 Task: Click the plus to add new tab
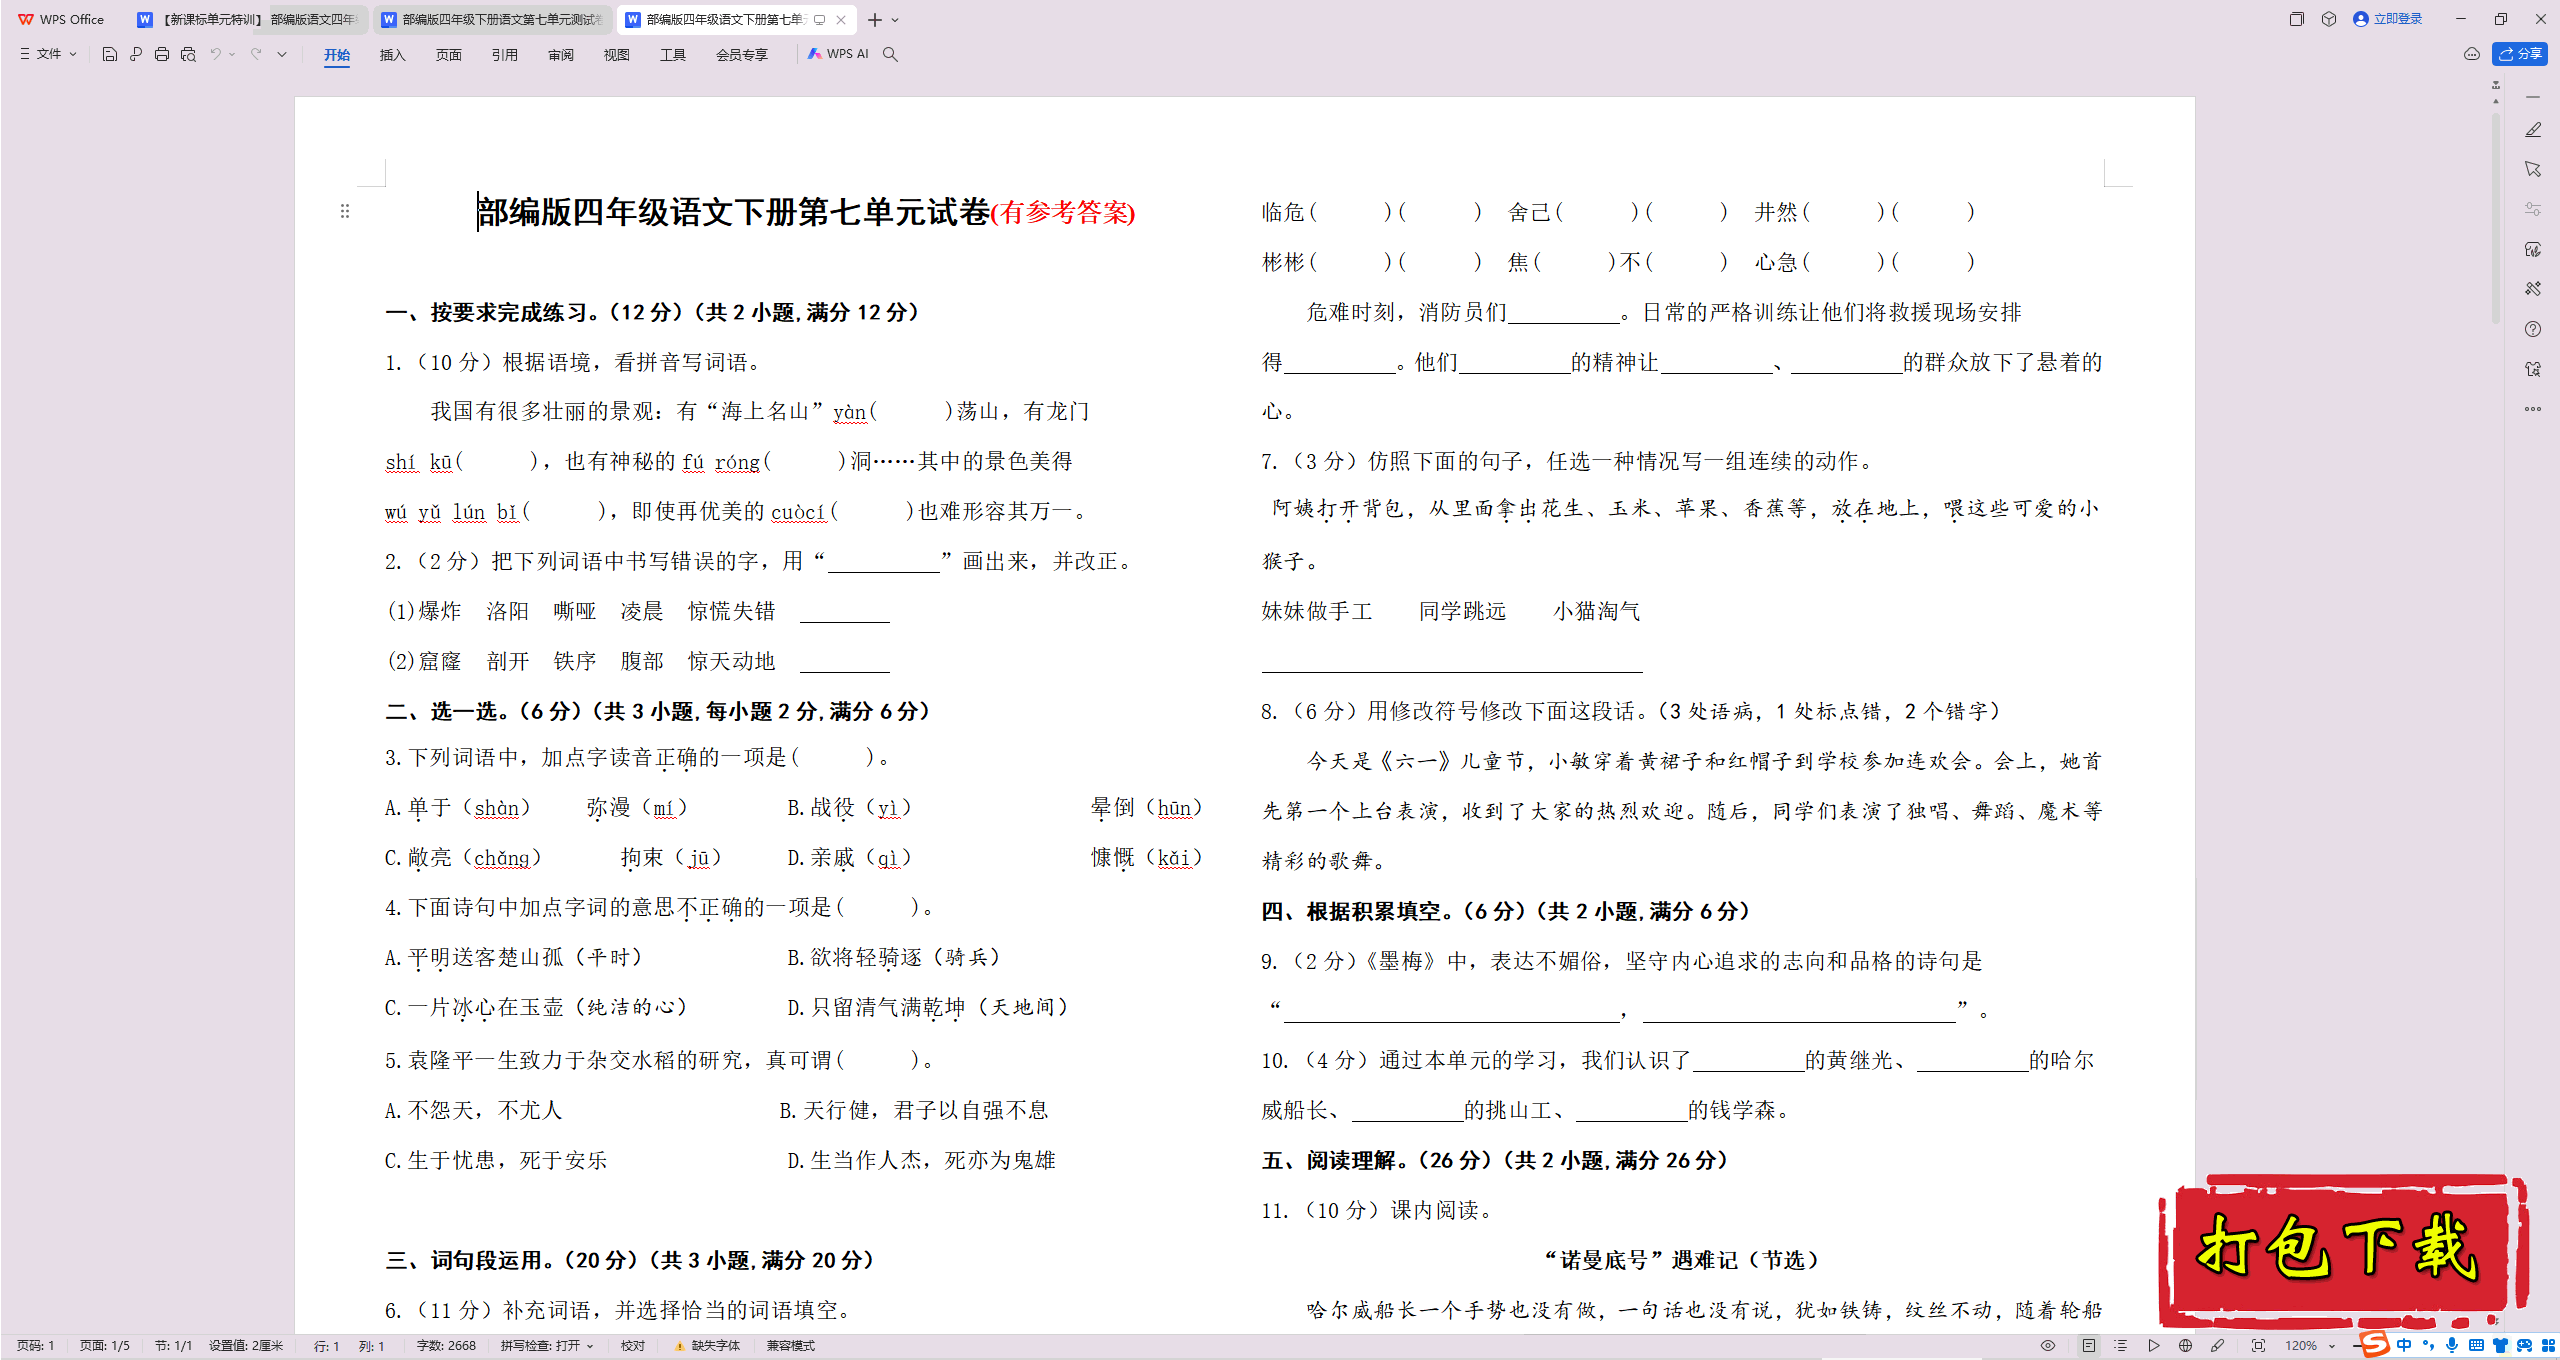pyautogui.click(x=875, y=20)
